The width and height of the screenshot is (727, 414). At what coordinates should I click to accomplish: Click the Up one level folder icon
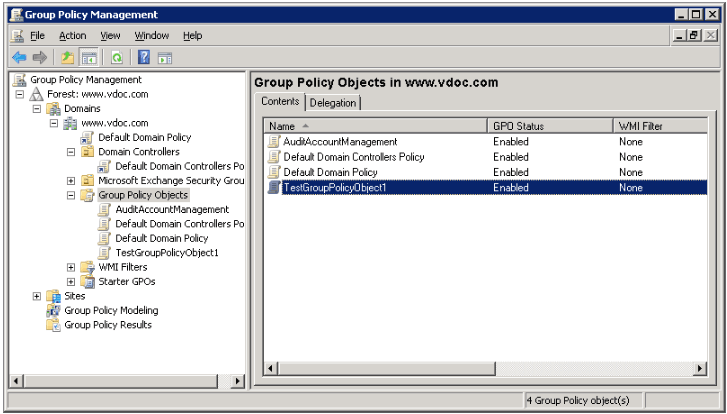point(68,57)
